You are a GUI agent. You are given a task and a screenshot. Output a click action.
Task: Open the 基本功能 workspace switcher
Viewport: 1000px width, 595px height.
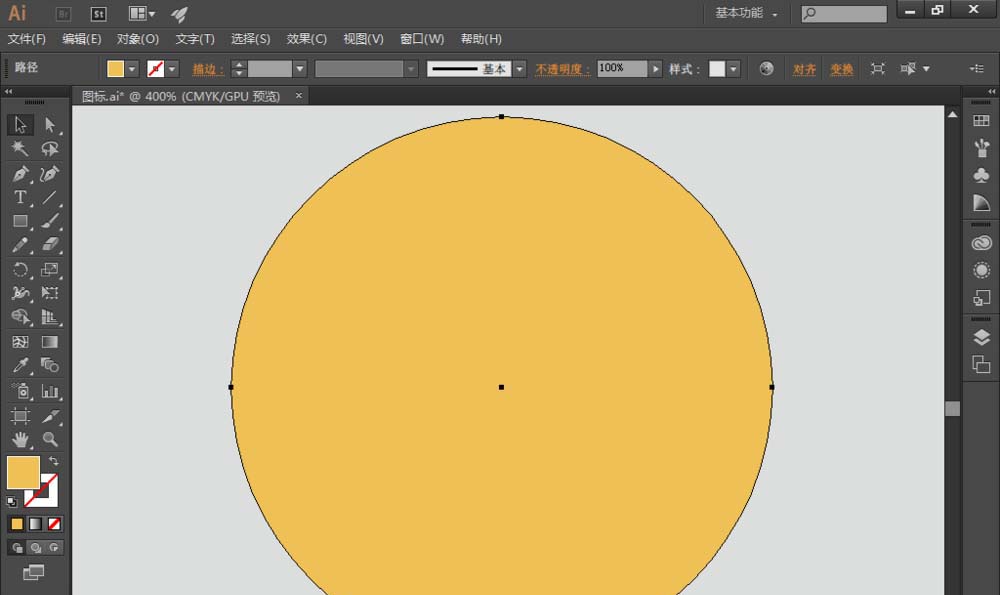pyautogui.click(x=746, y=13)
